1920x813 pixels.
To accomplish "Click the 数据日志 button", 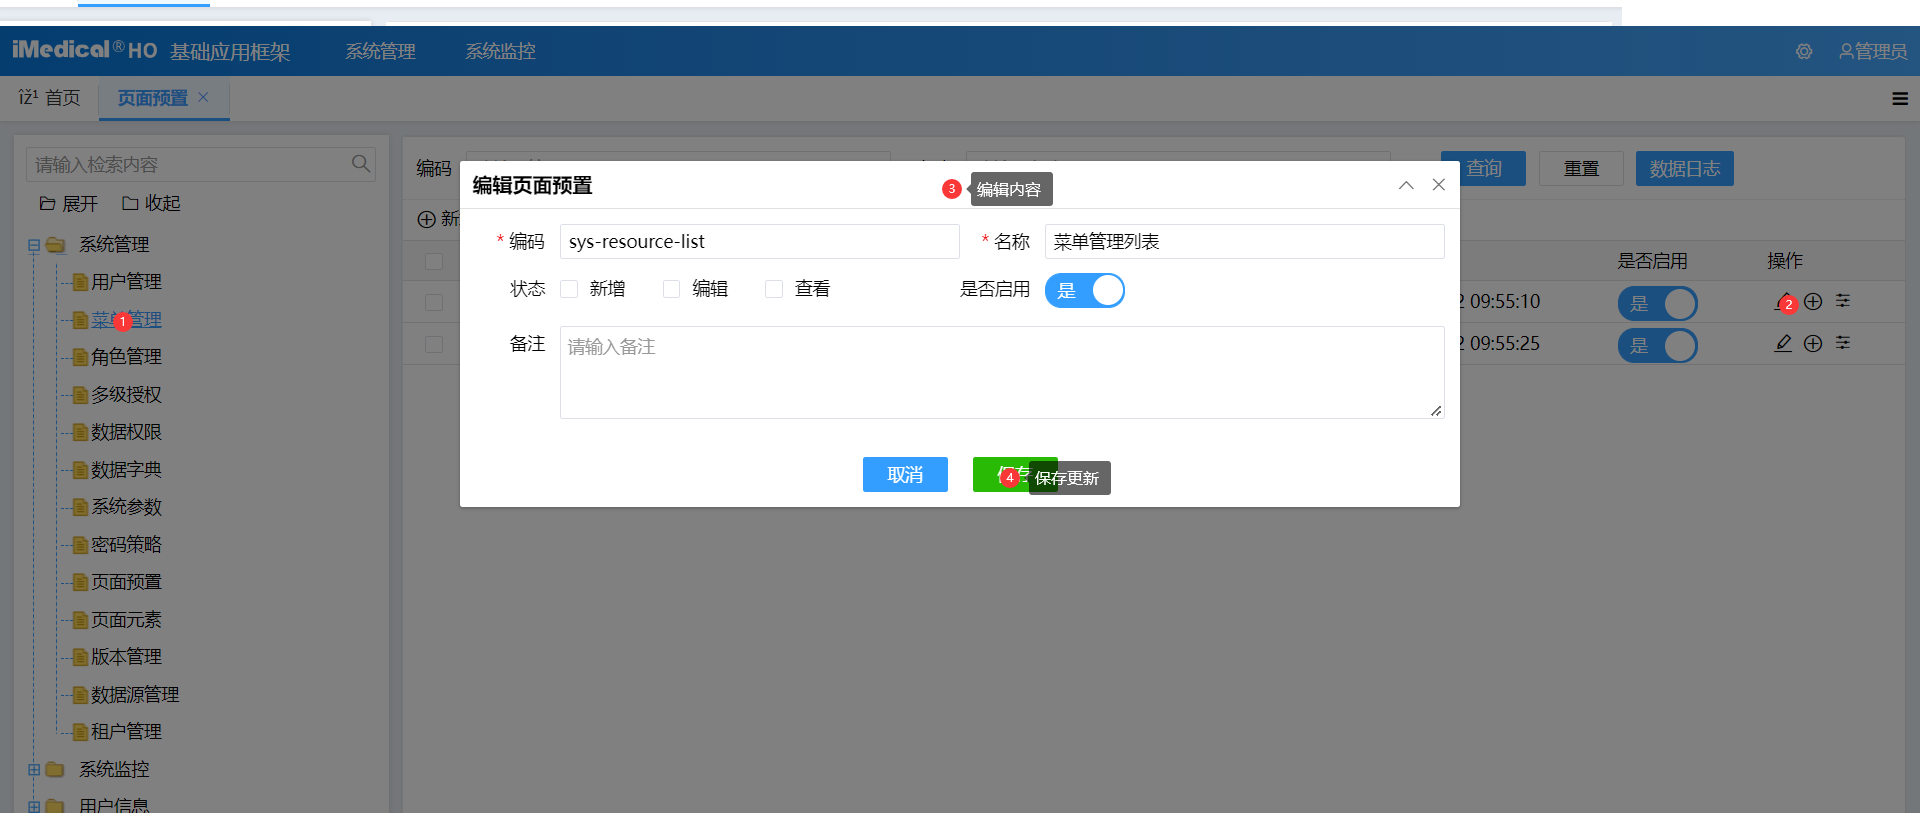I will (1685, 168).
